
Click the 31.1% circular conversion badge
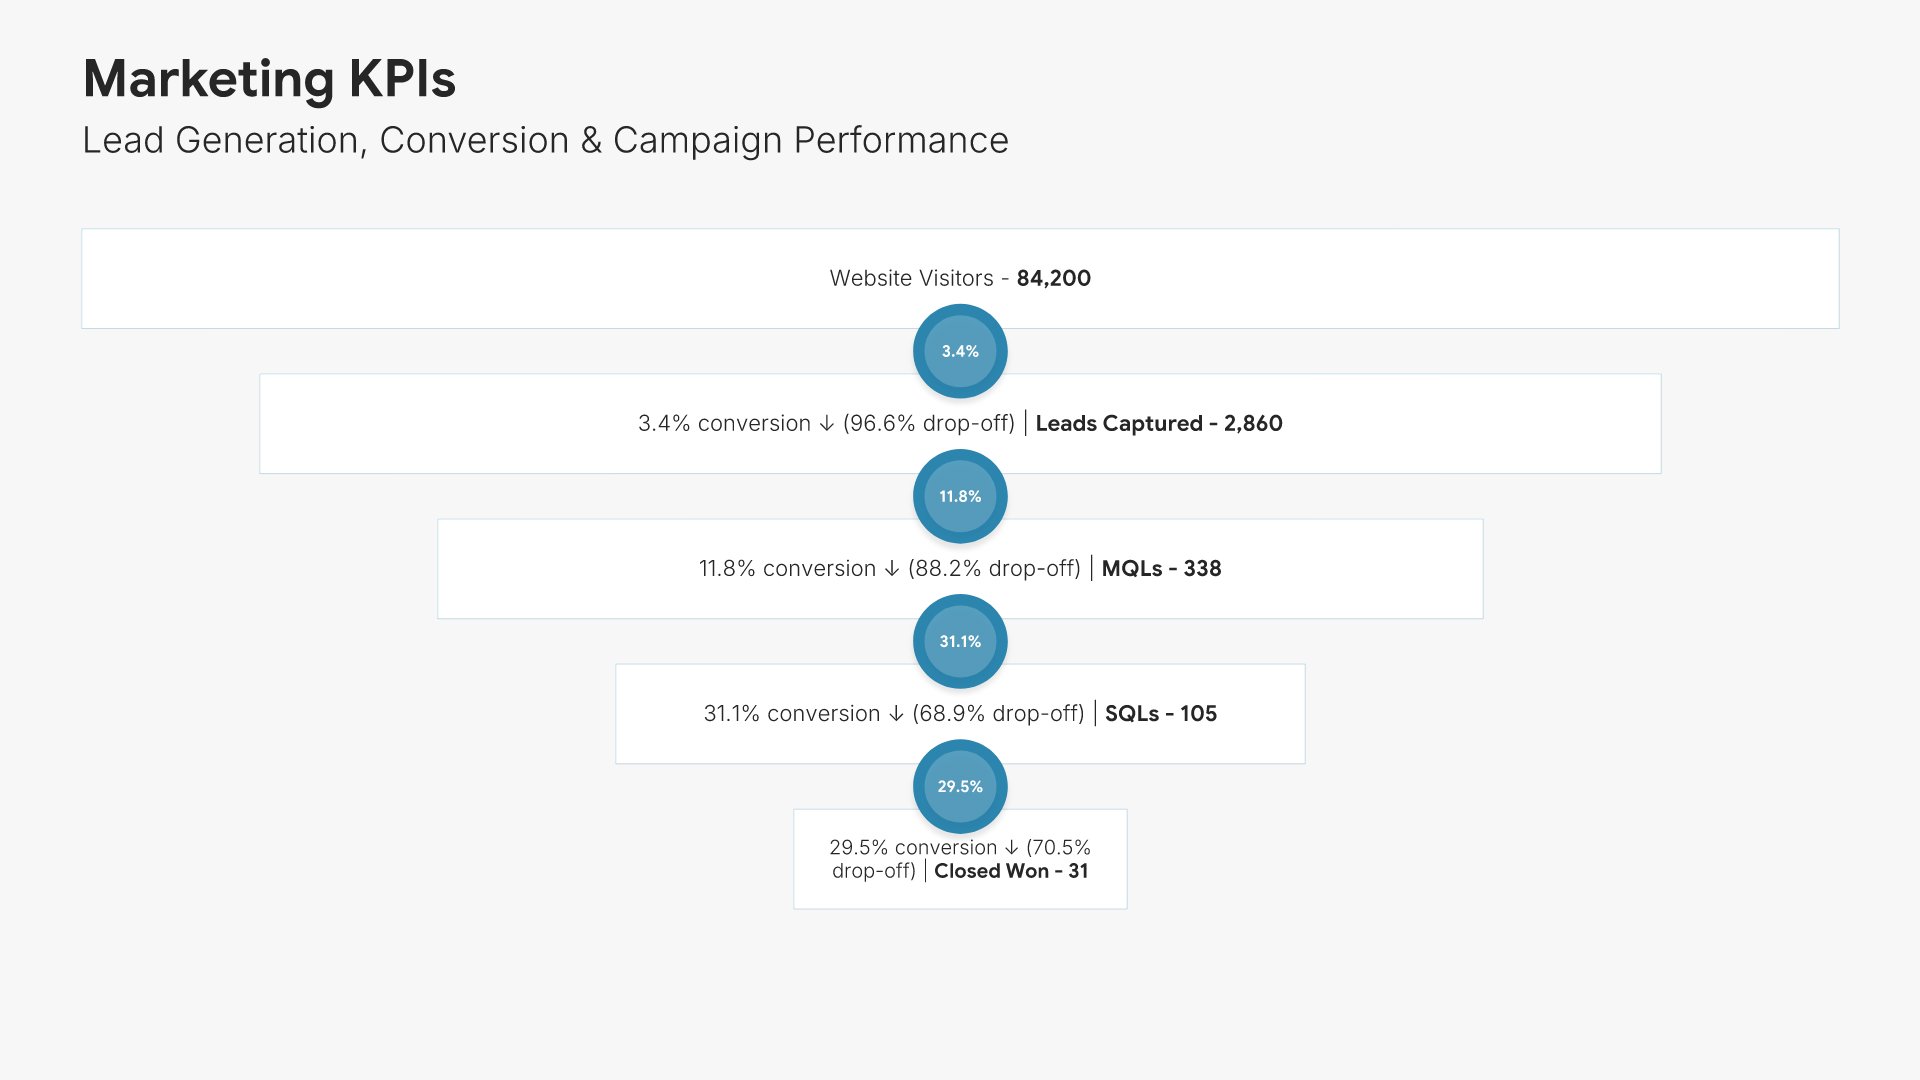960,641
